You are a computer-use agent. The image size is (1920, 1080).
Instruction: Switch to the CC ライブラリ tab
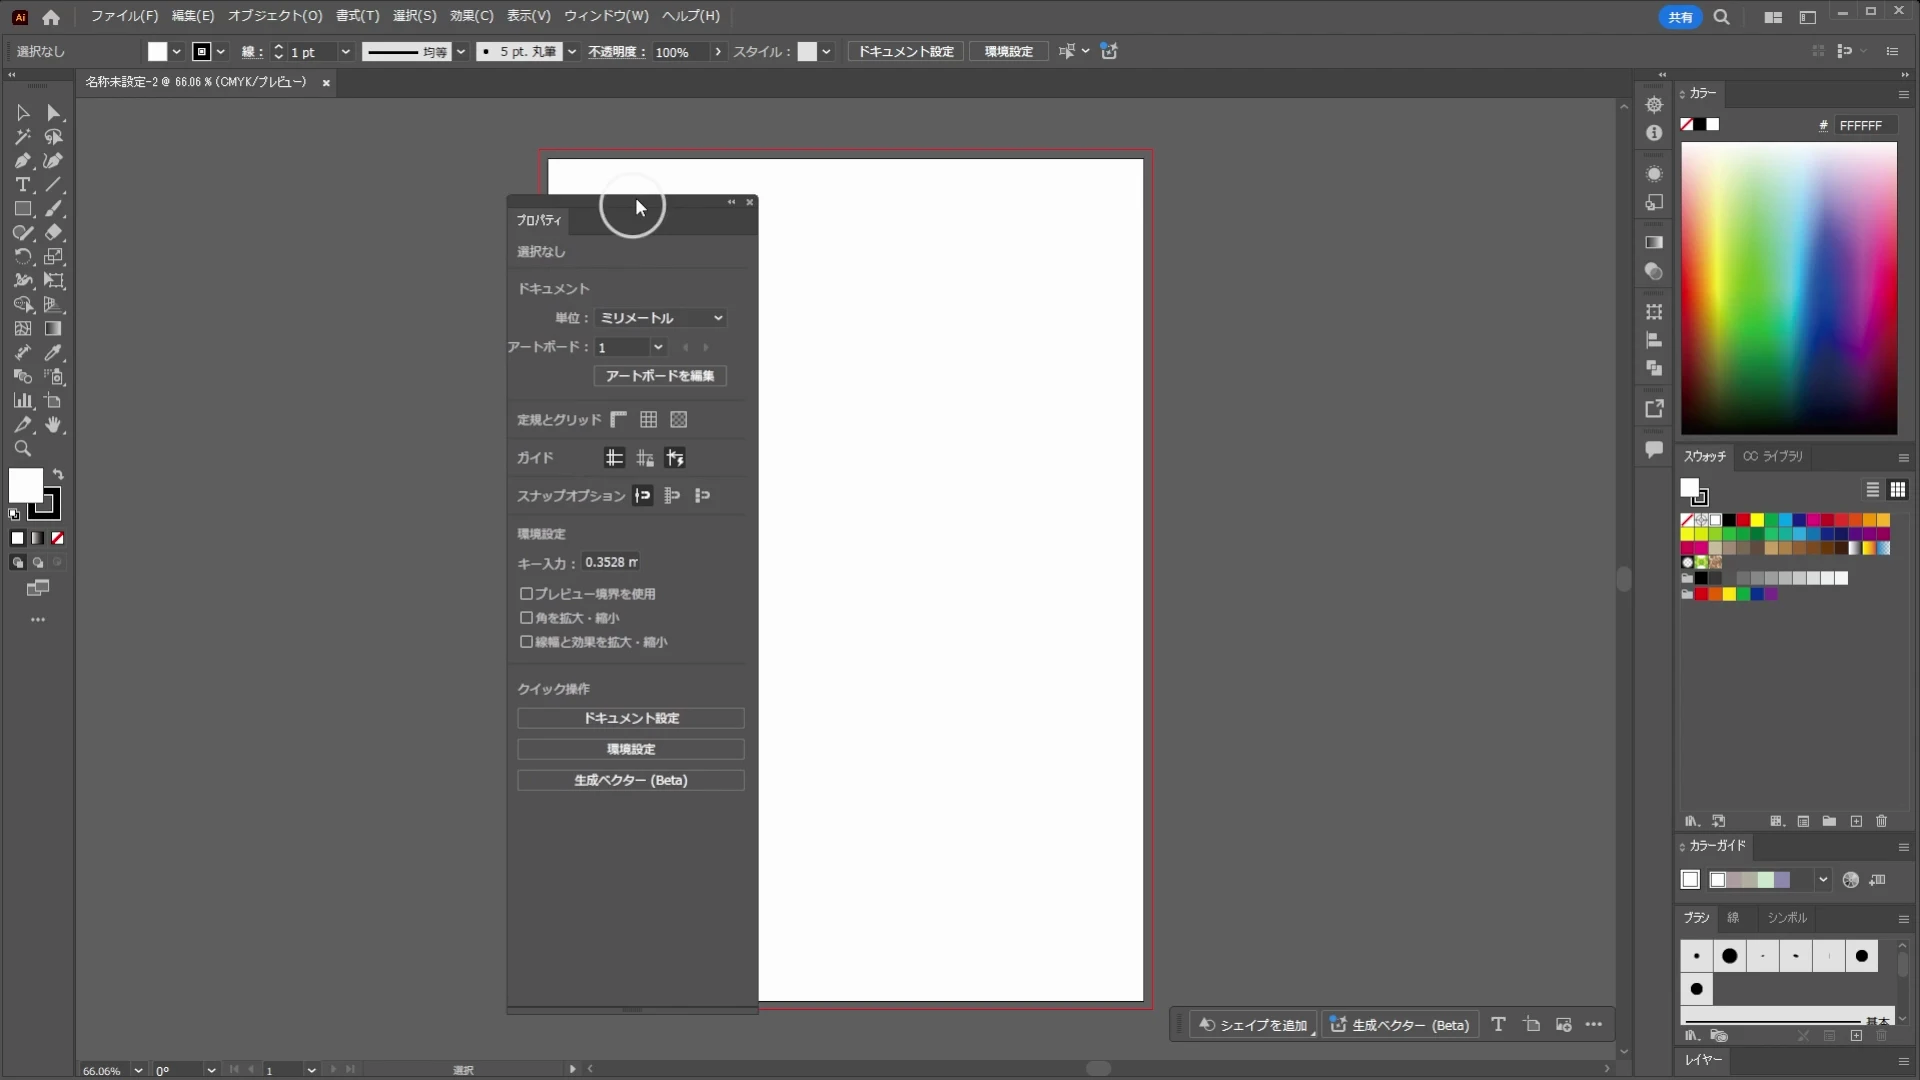(1773, 456)
